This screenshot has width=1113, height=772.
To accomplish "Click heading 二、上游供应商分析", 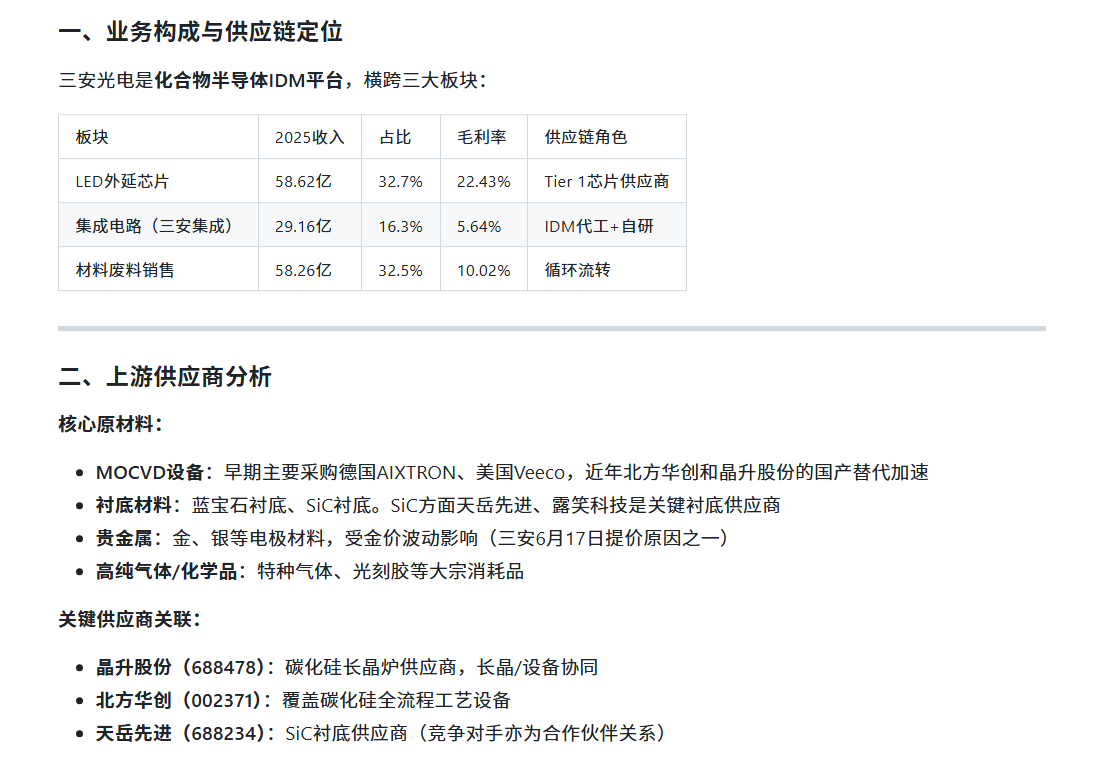I will (x=165, y=376).
